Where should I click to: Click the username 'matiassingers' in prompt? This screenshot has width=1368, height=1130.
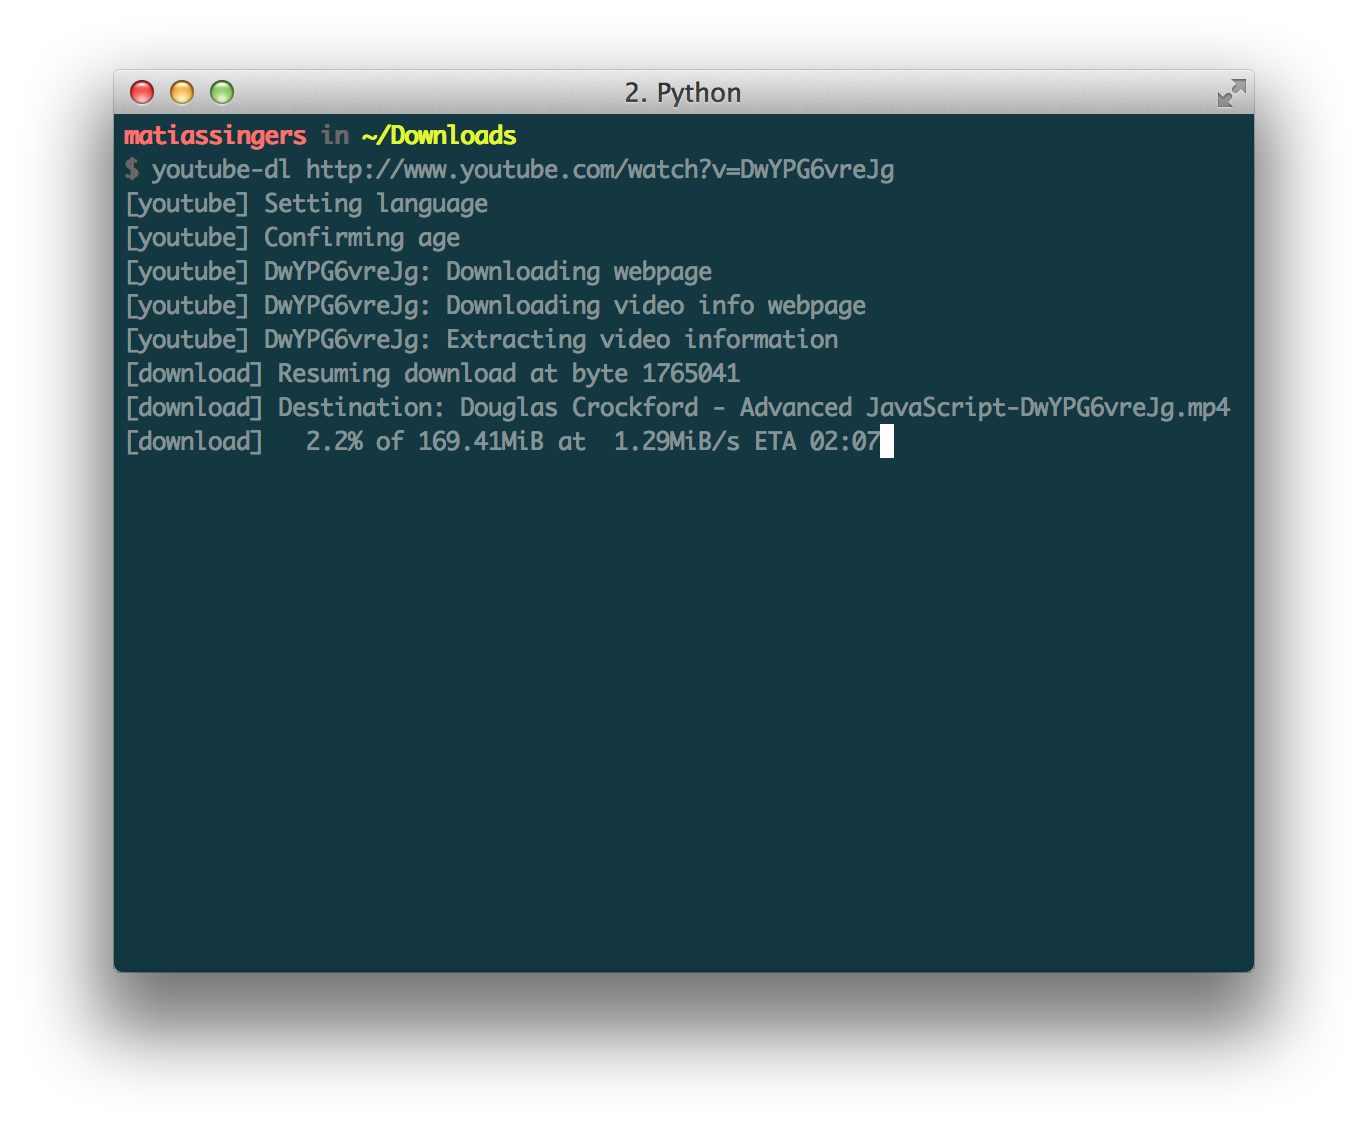click(x=215, y=136)
